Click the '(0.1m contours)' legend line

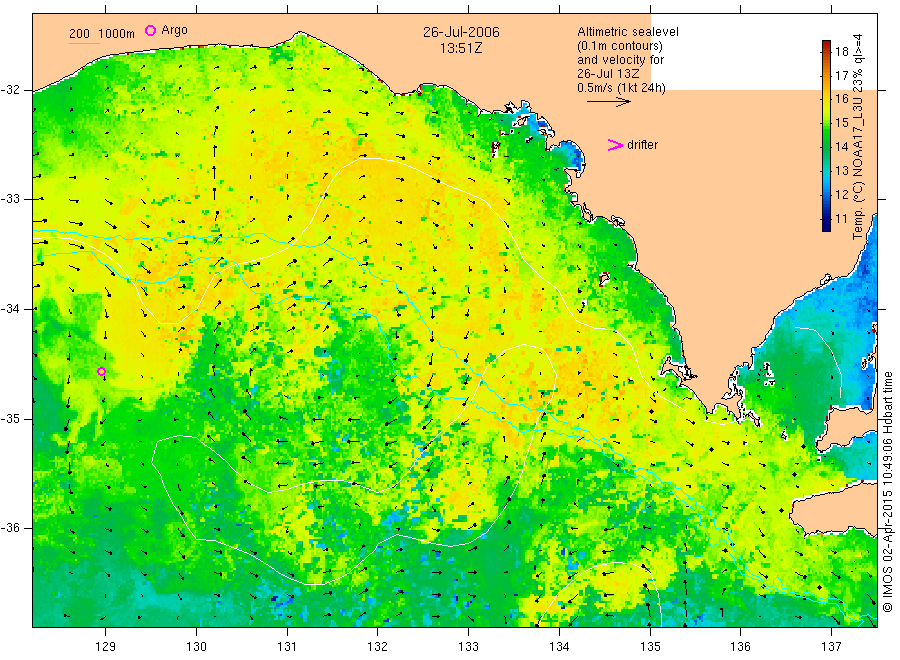(x=620, y=46)
